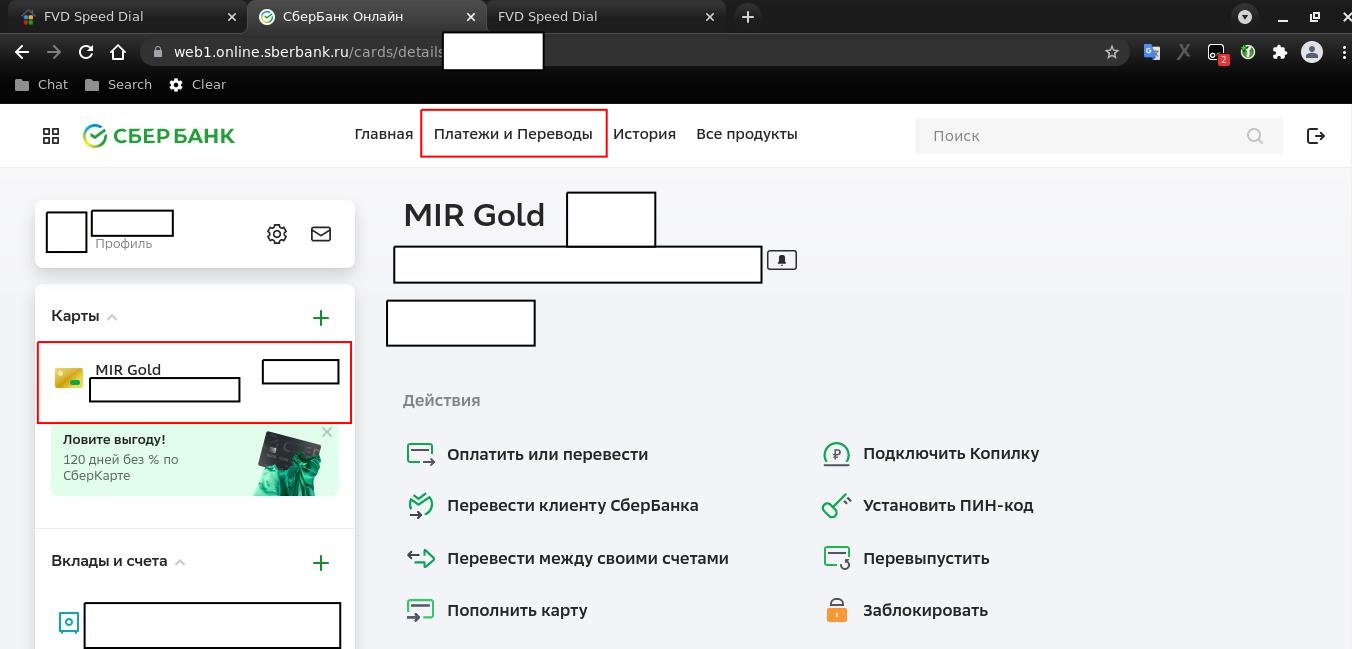This screenshot has width=1352, height=649.
Task: Click the logout icon in the header
Action: (1316, 135)
